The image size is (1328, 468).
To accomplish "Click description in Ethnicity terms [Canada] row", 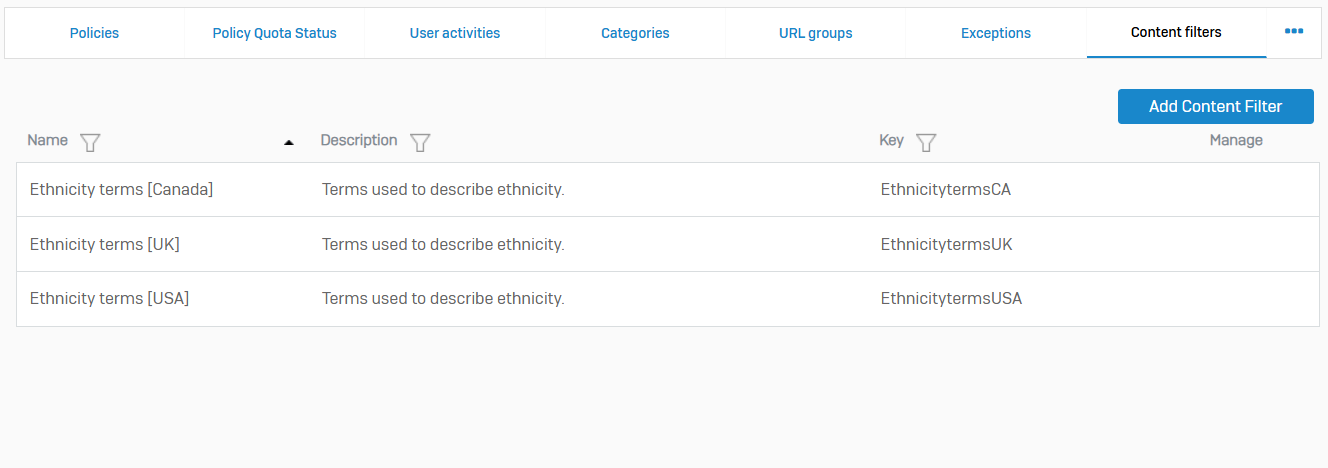I will tap(443, 189).
